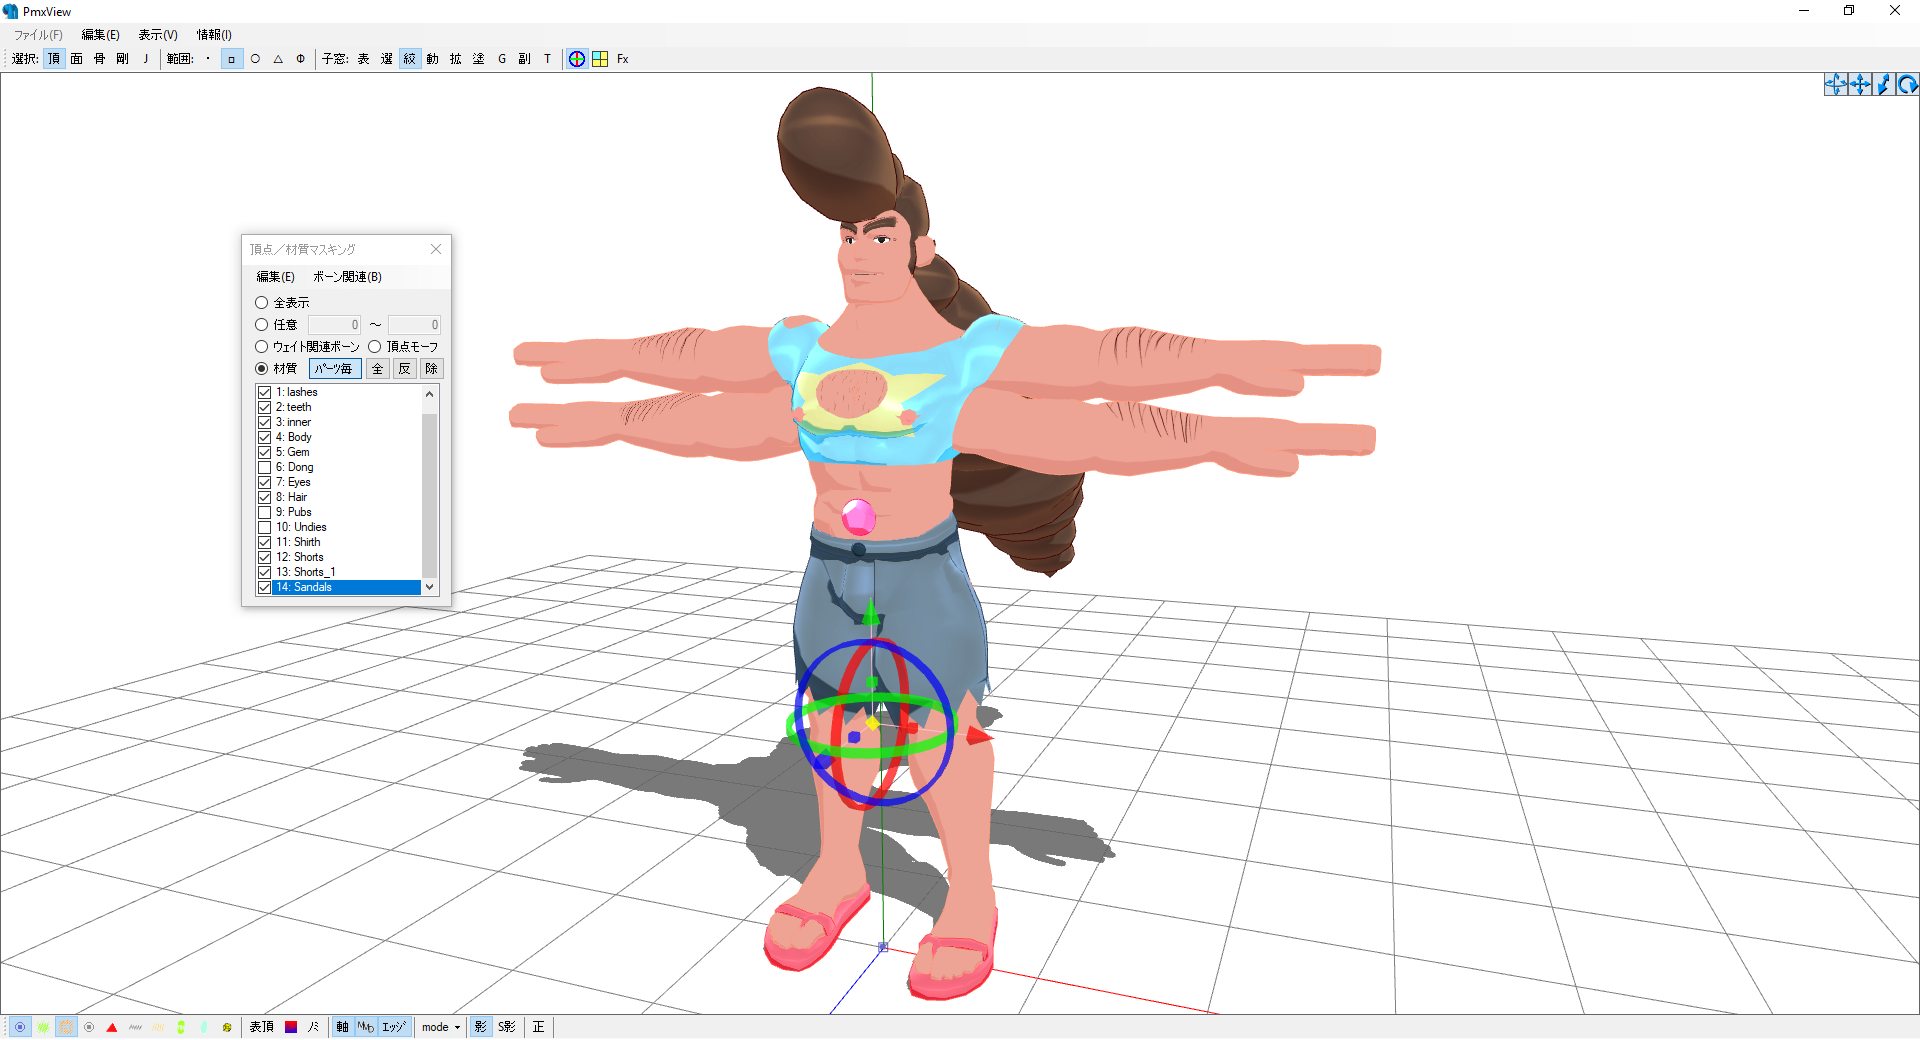Screen dimensions: 1920x1040
Task: Open the G sub-window
Action: tap(502, 59)
